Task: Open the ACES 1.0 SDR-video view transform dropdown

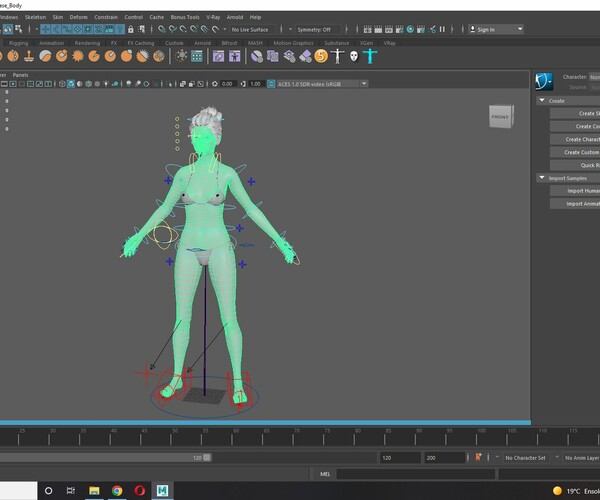Action: click(x=322, y=84)
